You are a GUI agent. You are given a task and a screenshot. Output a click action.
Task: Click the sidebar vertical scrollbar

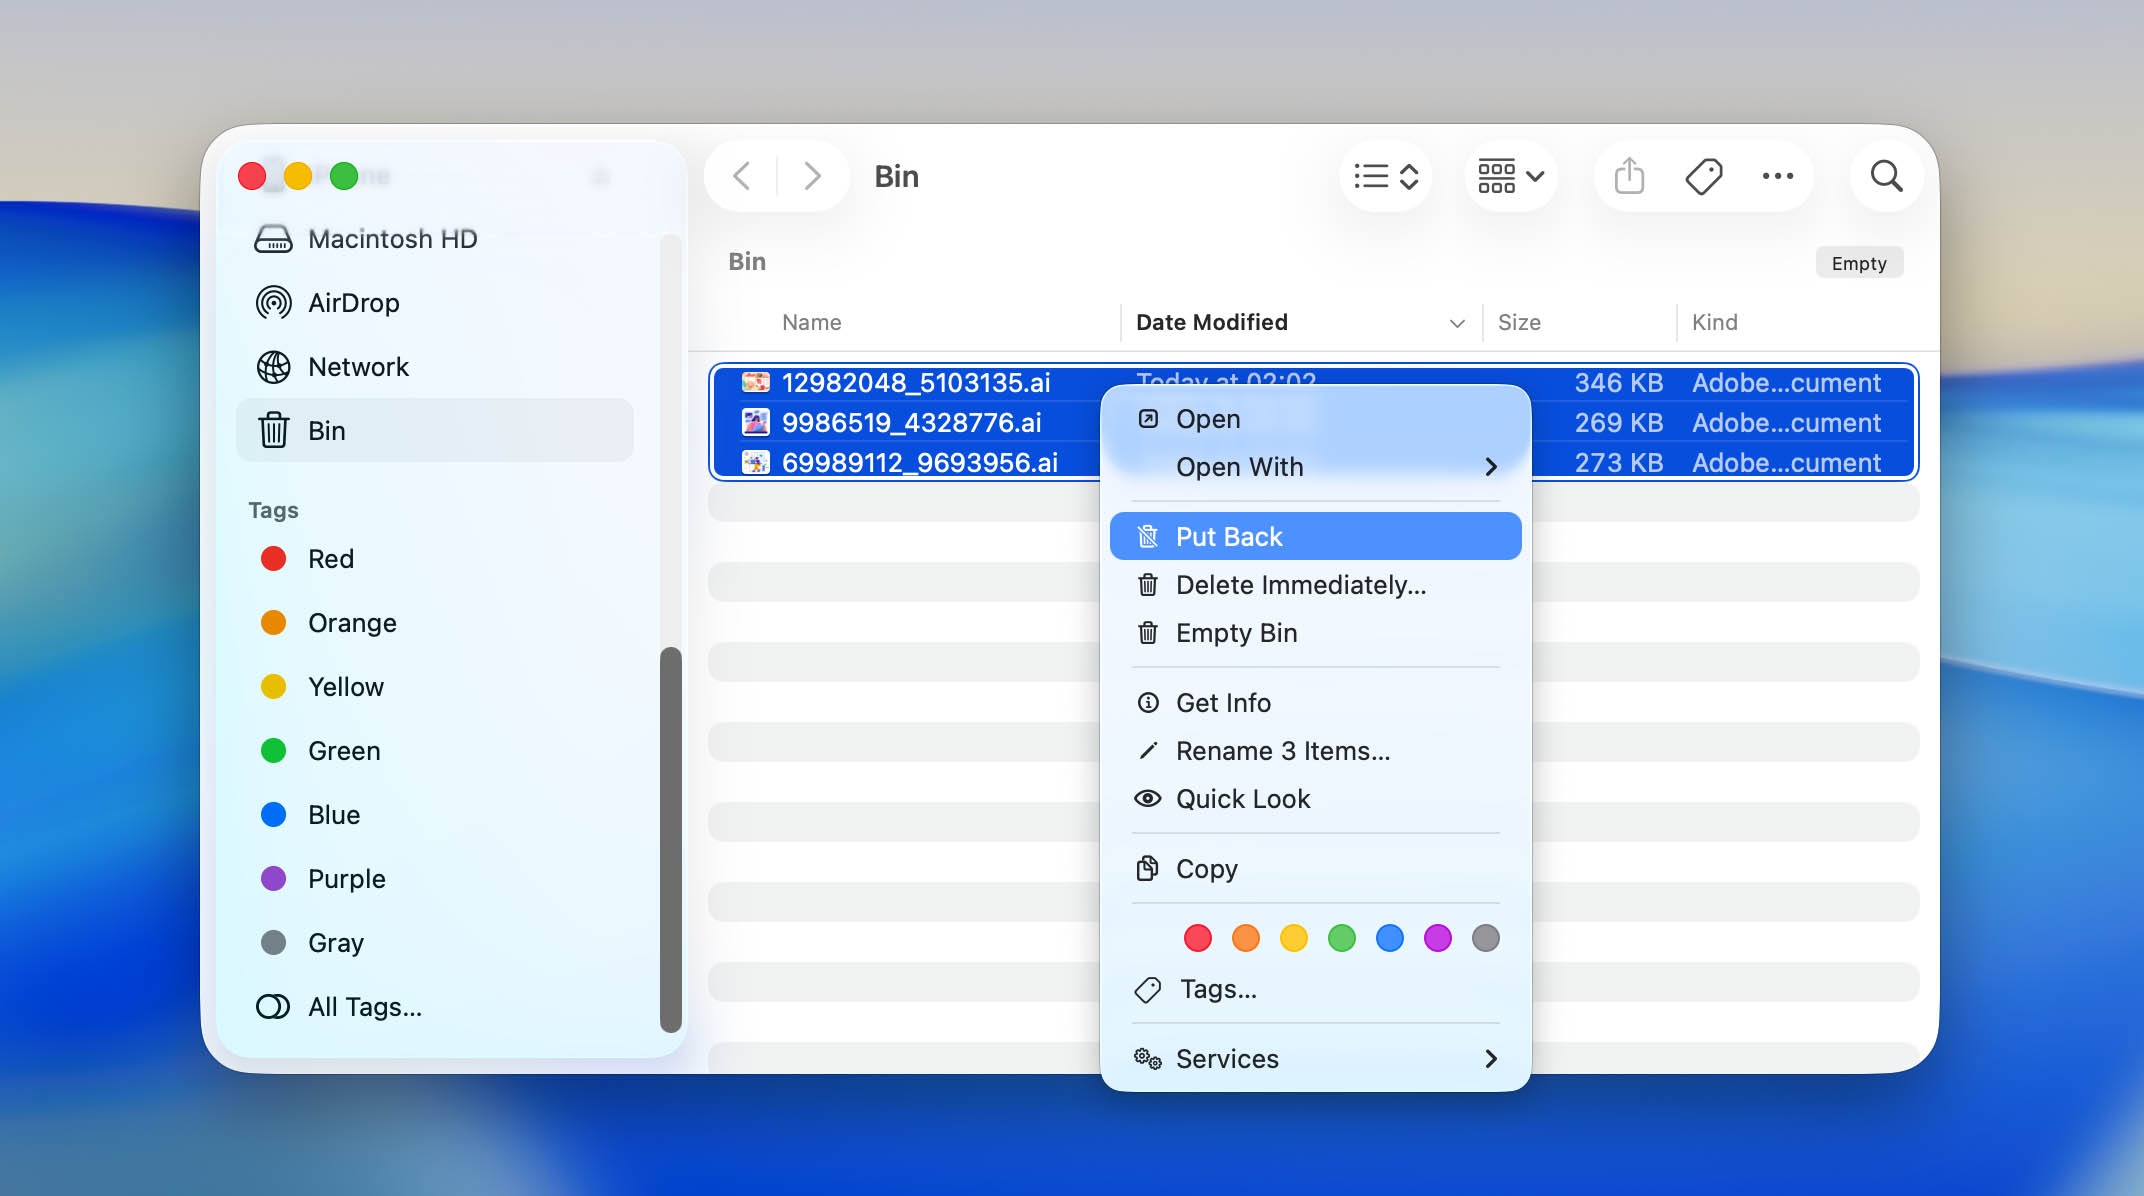[671, 838]
